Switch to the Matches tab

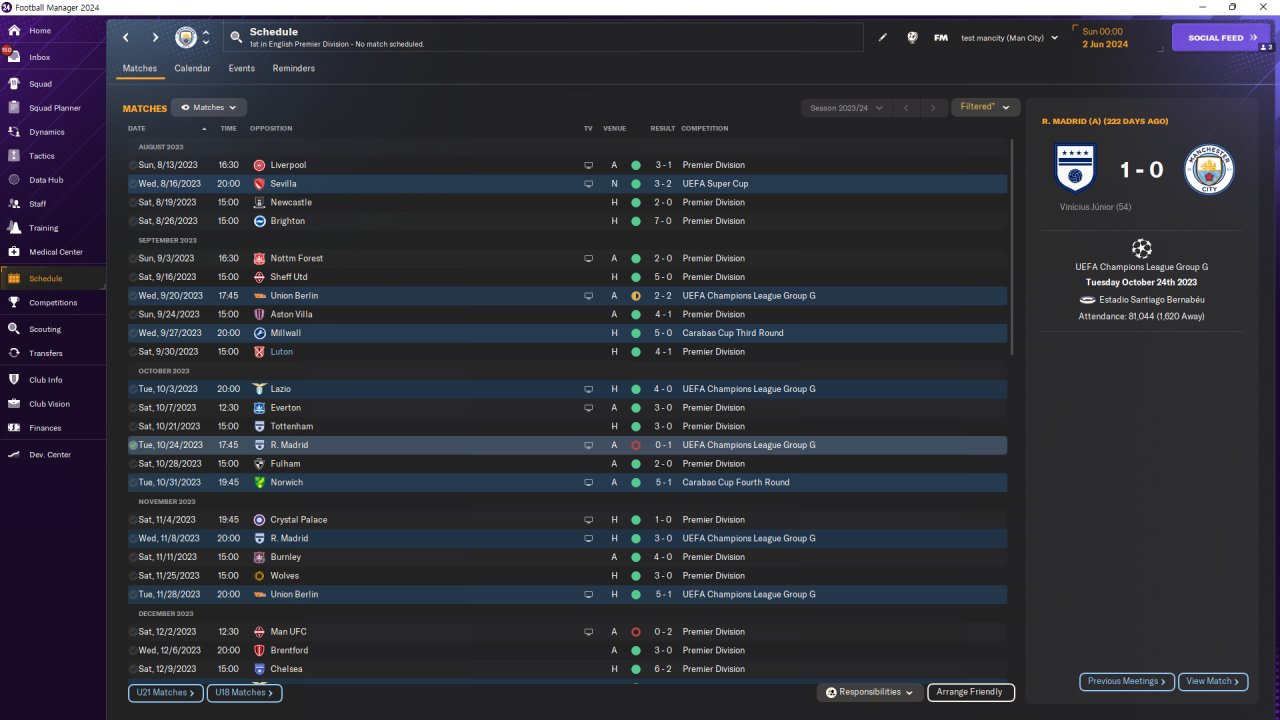point(140,69)
